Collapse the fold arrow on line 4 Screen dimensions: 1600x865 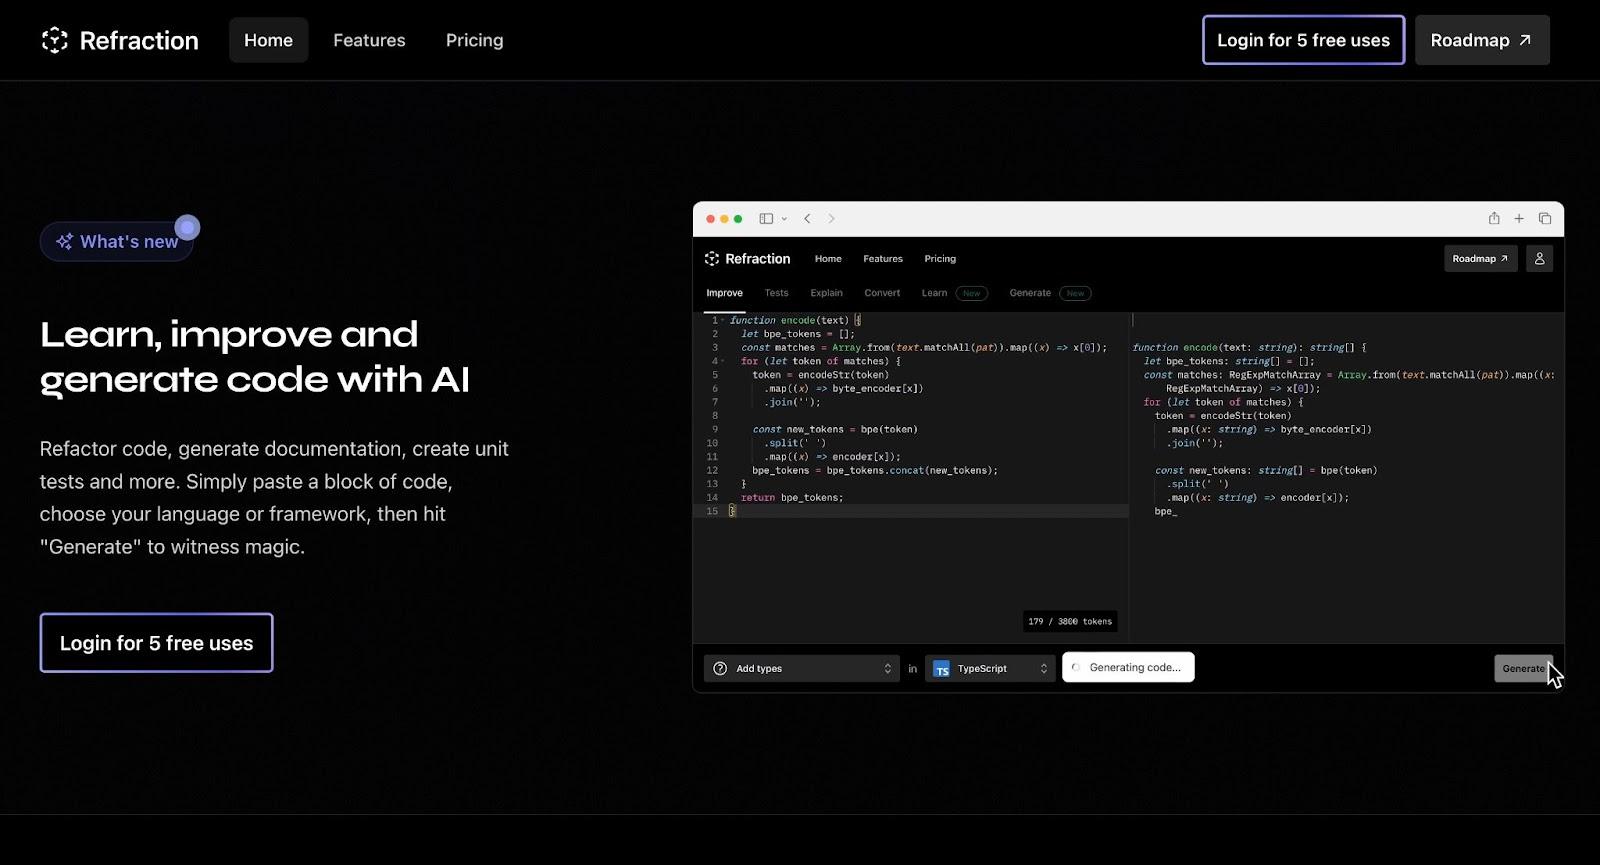point(722,361)
